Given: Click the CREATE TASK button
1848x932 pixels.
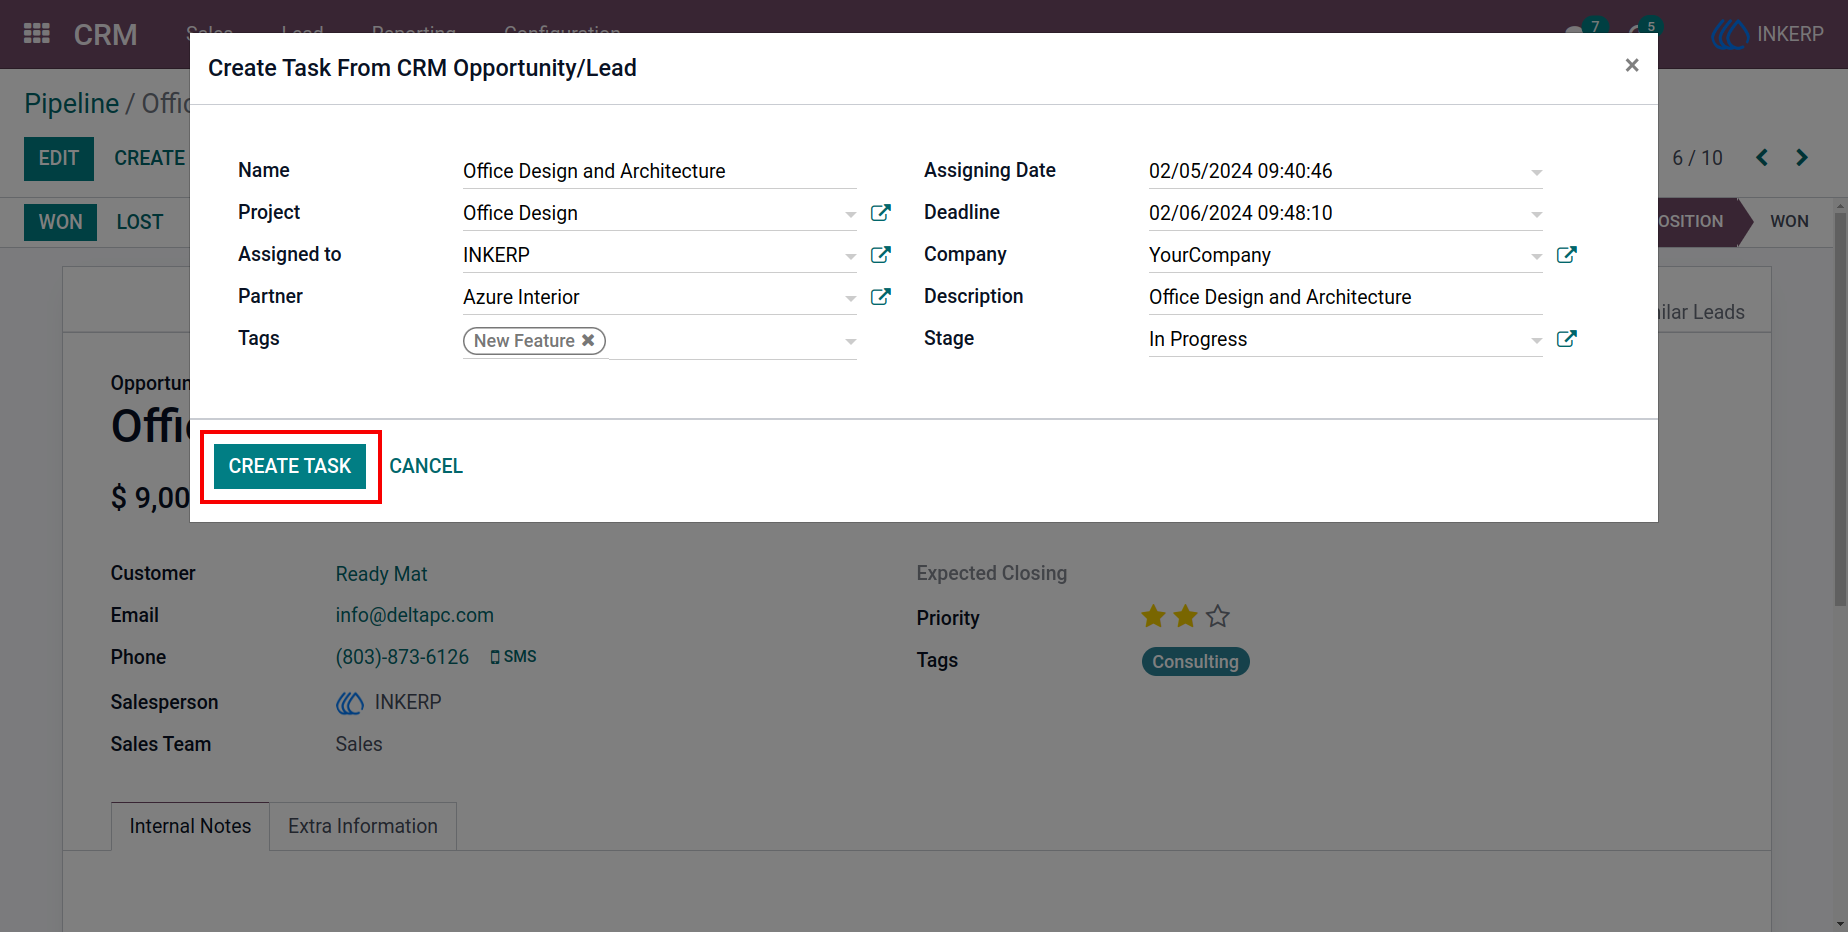Looking at the screenshot, I should click(290, 466).
